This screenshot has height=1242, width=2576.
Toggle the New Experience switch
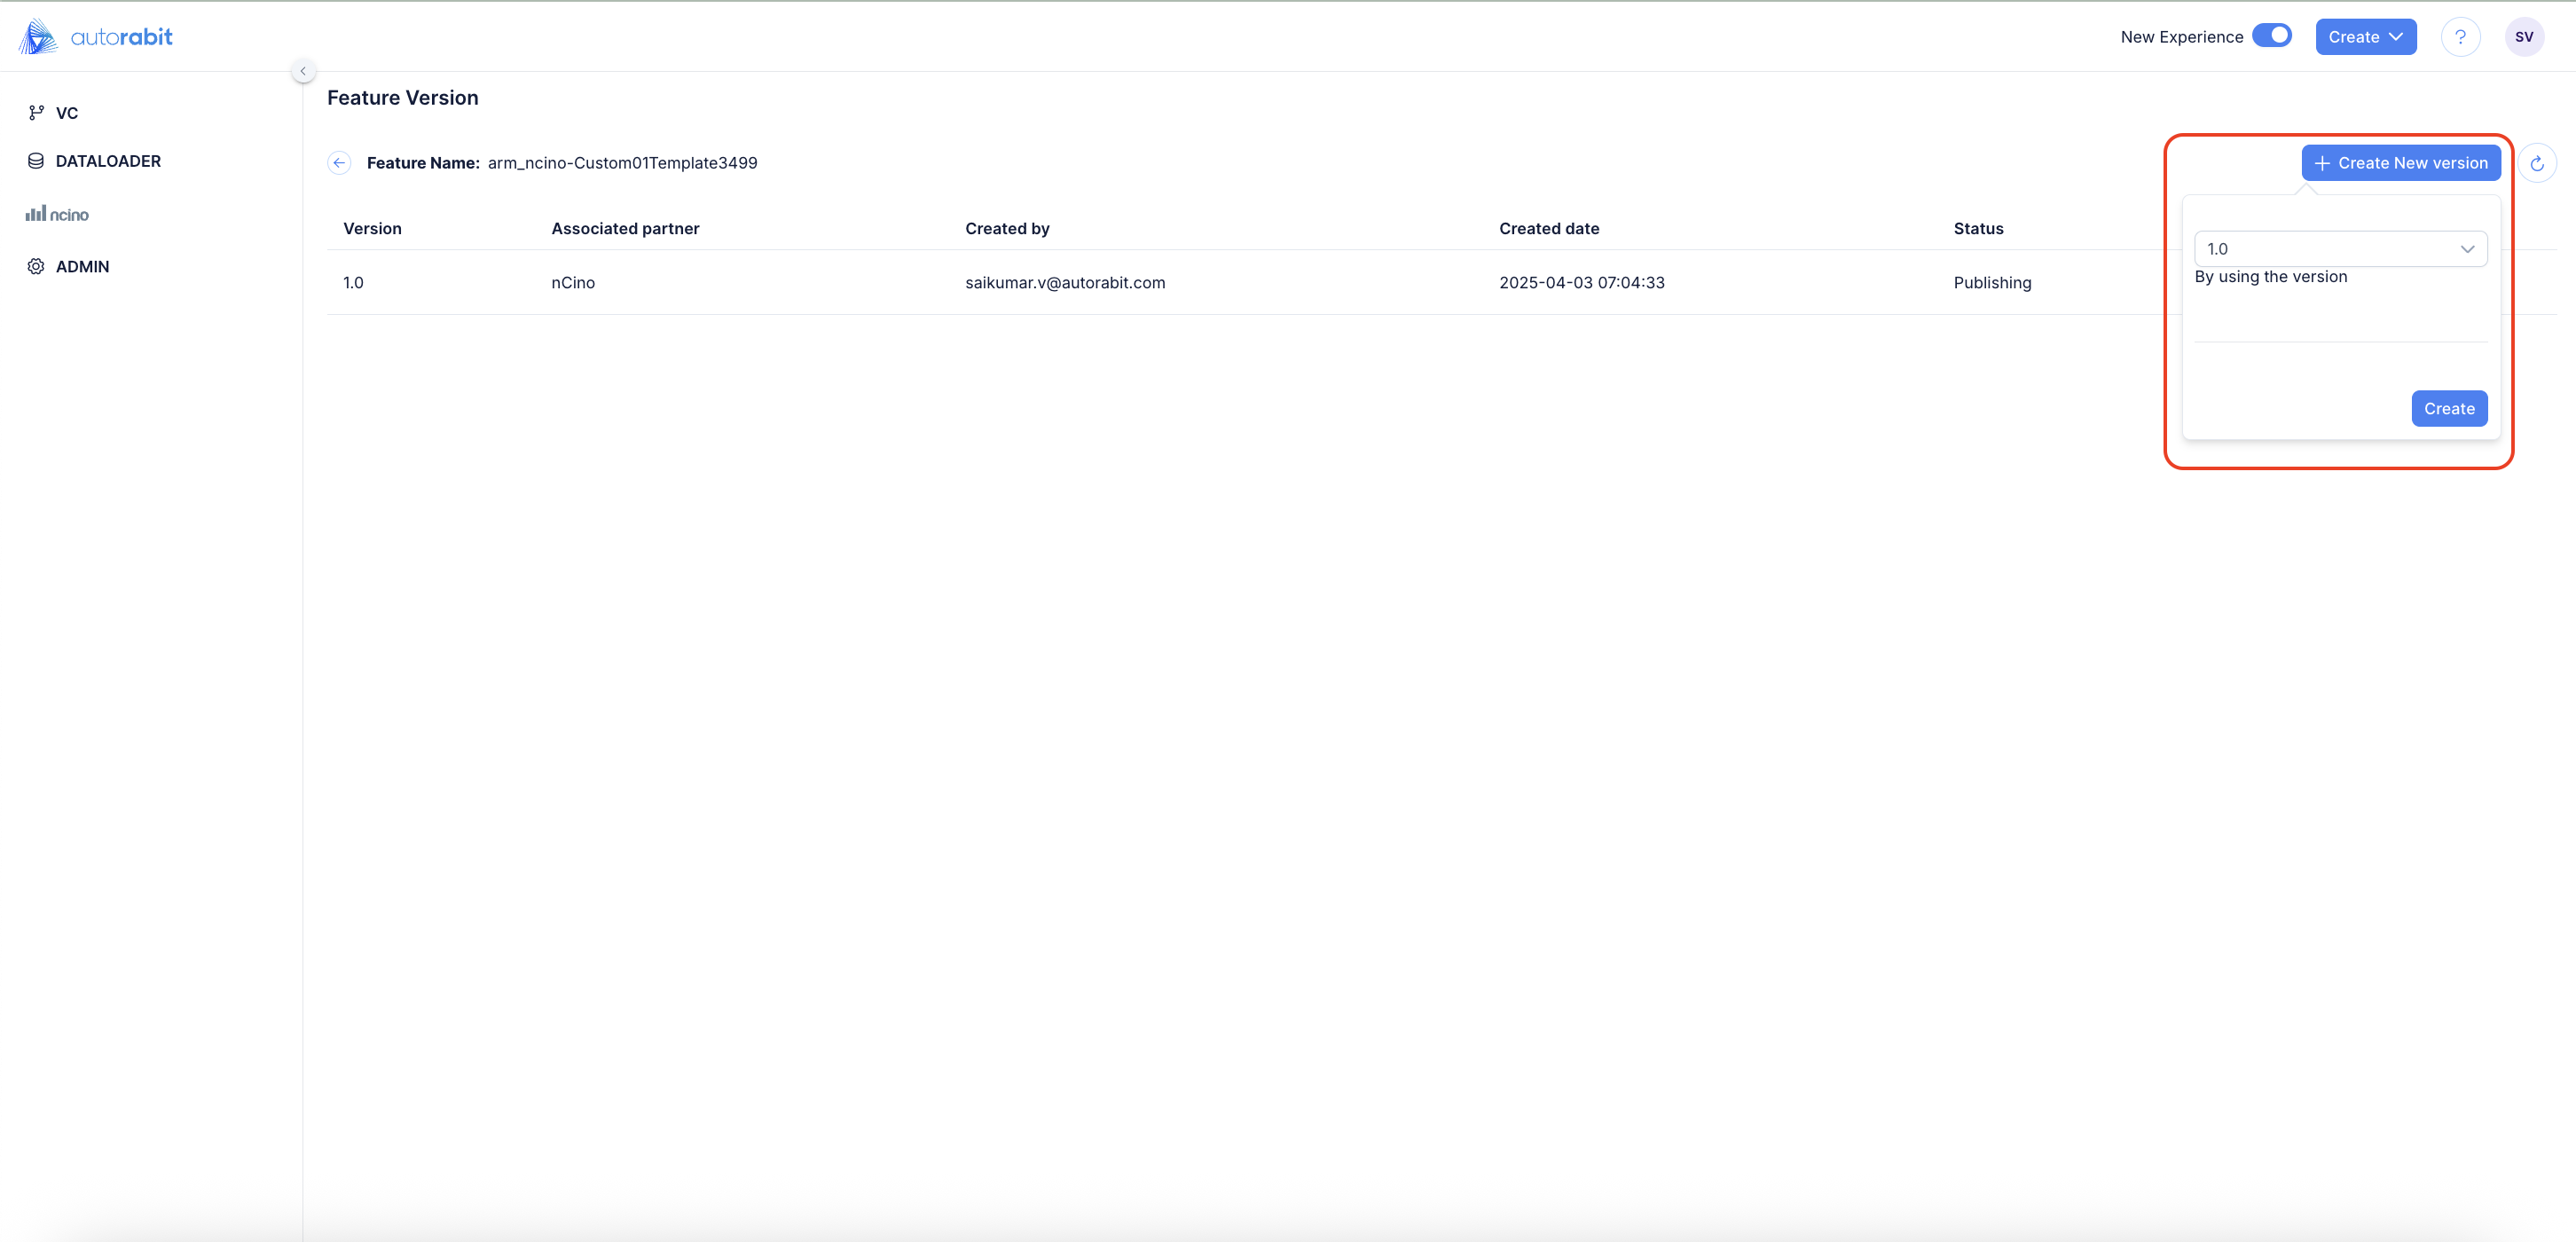(x=2272, y=36)
